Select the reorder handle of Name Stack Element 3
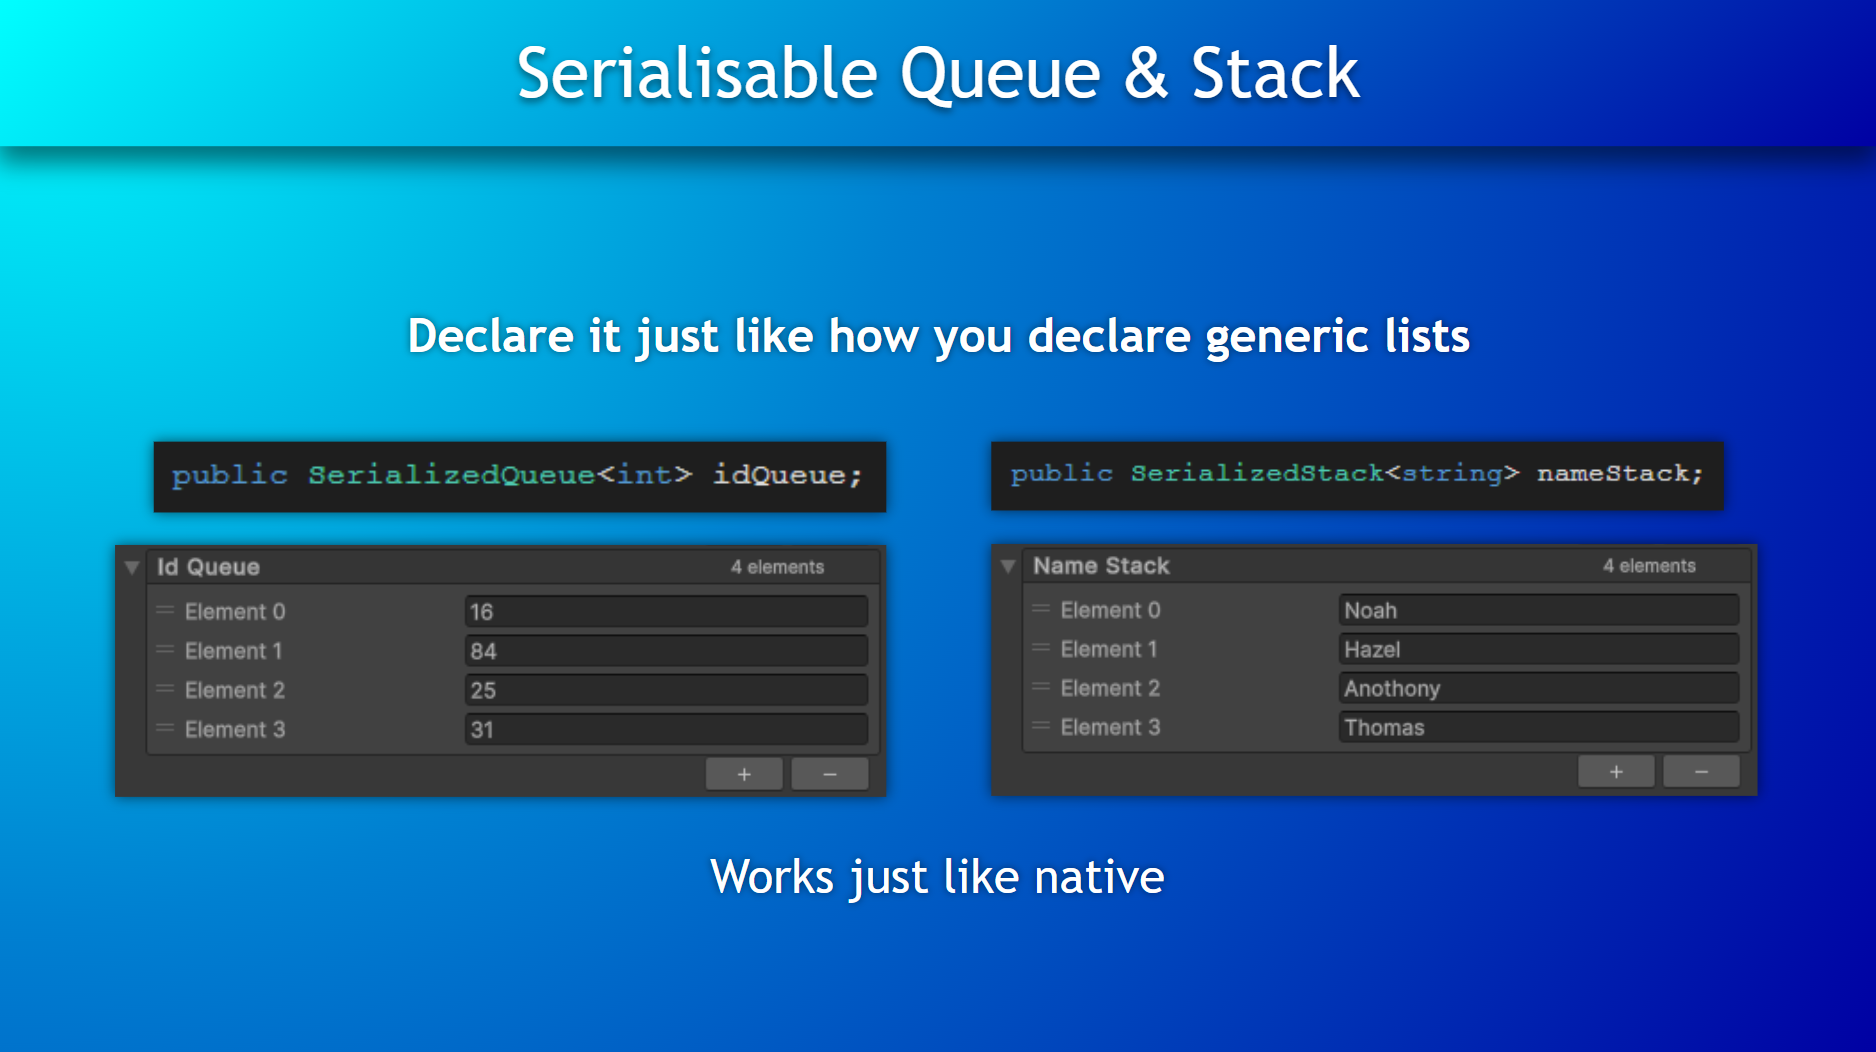This screenshot has width=1876, height=1052. click(1041, 726)
